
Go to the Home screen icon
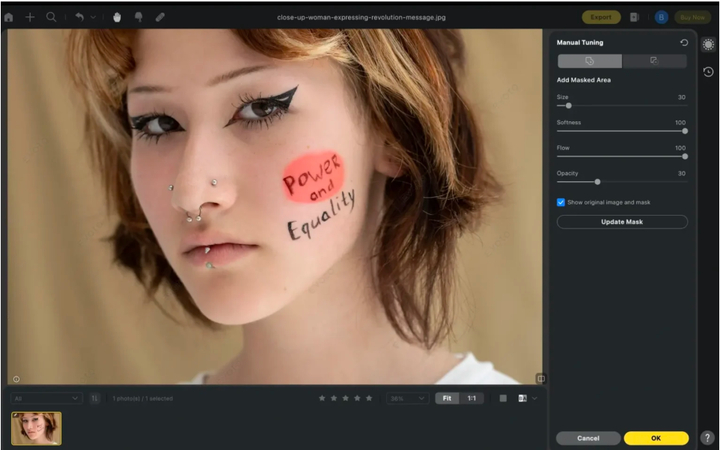tap(9, 17)
